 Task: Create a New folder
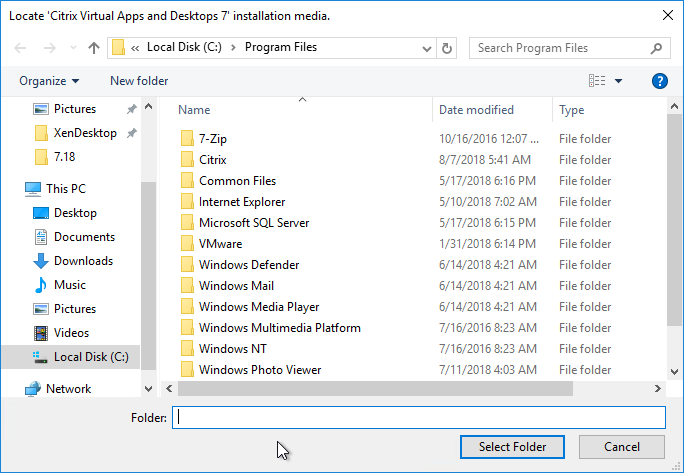tap(139, 81)
